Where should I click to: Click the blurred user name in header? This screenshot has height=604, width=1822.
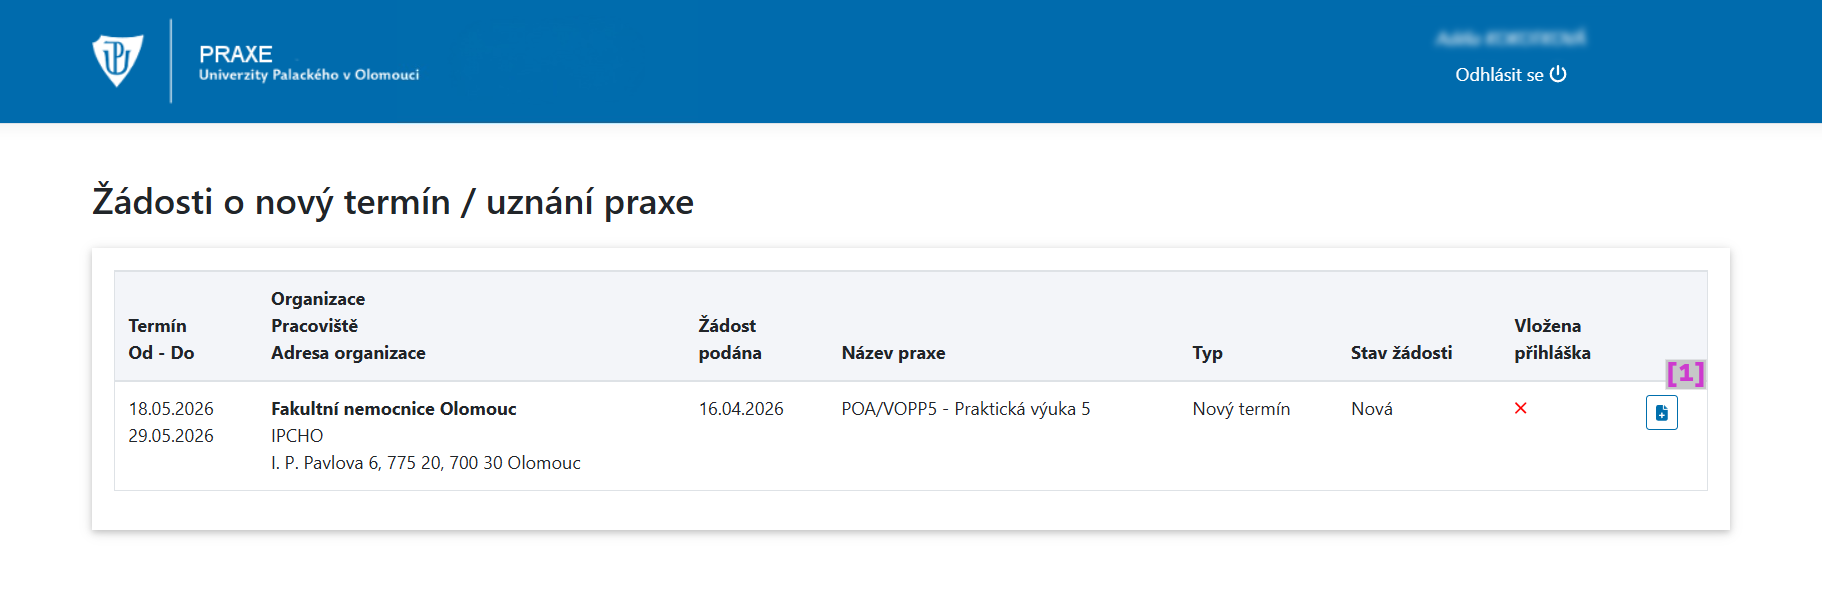(1510, 38)
